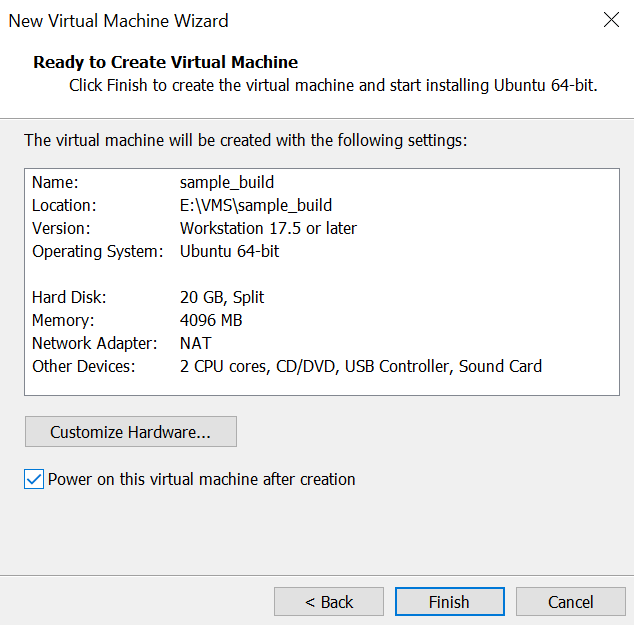The image size is (634, 625).
Task: Click the Workstation 17.5 or later version value
Action: point(268,228)
